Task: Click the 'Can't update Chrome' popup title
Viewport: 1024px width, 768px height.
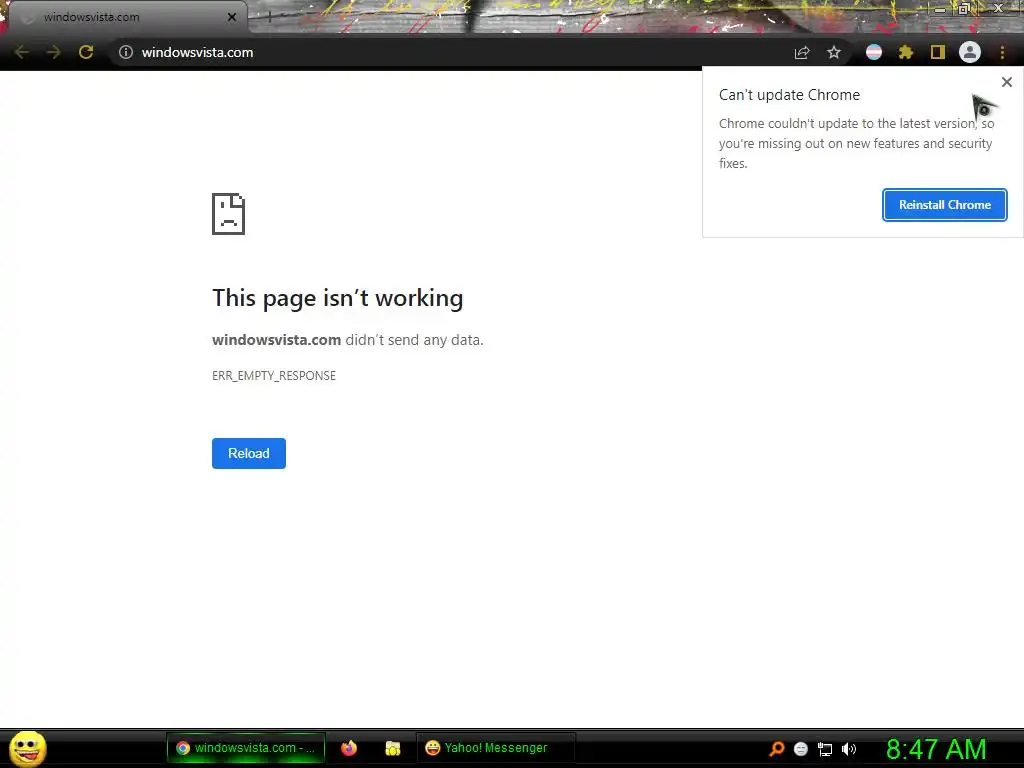Action: (x=789, y=95)
